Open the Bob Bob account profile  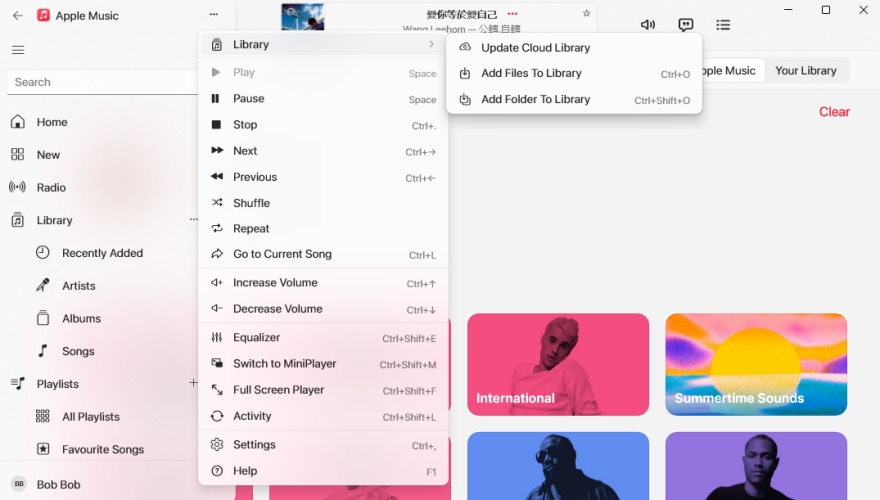click(x=58, y=484)
